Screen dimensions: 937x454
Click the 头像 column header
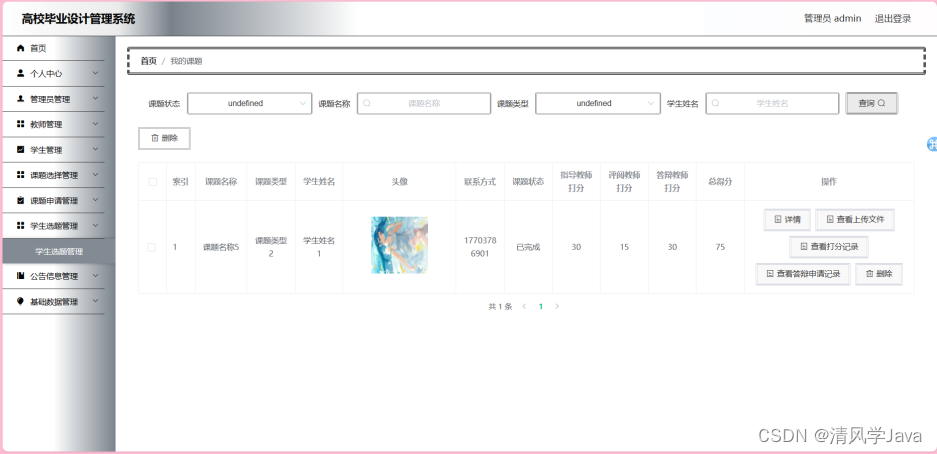tap(399, 182)
